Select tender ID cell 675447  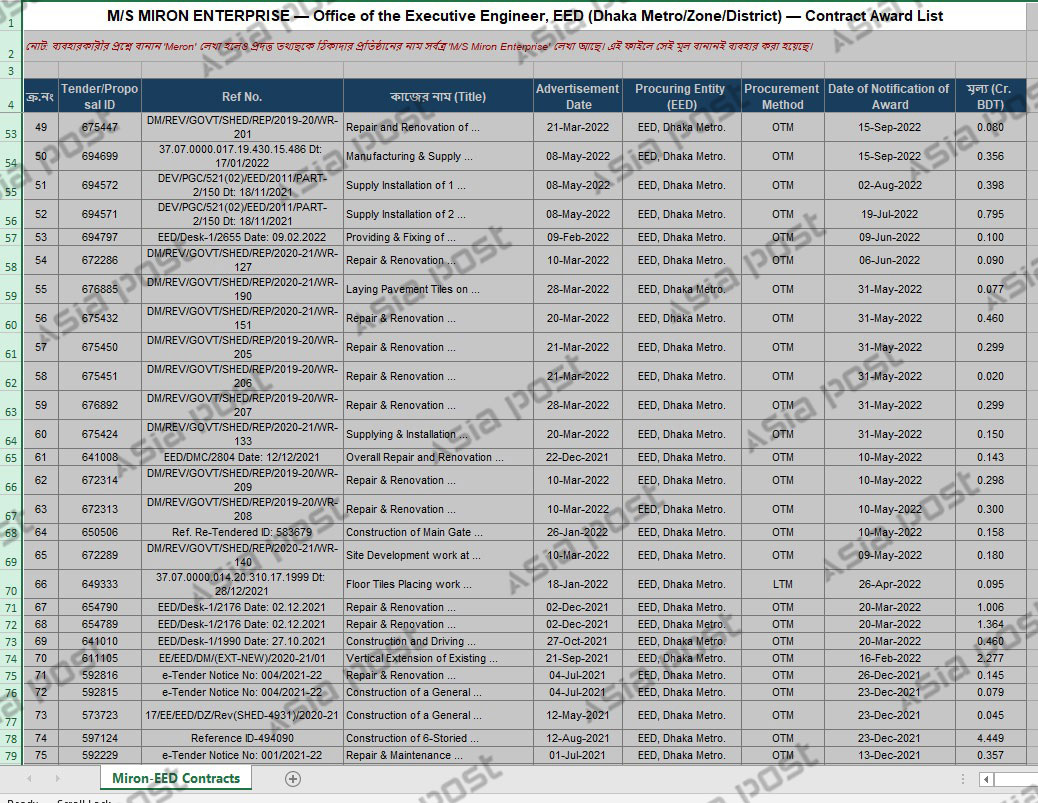(99, 127)
